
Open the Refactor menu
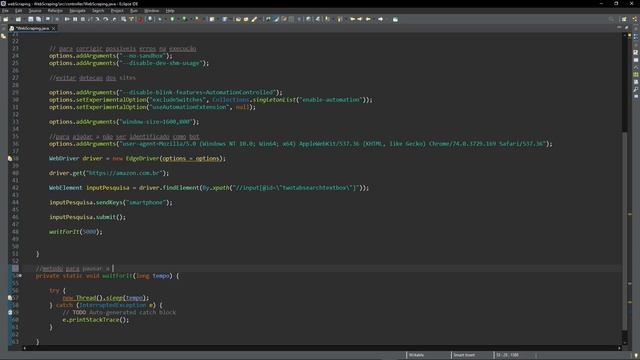click(x=55, y=11)
